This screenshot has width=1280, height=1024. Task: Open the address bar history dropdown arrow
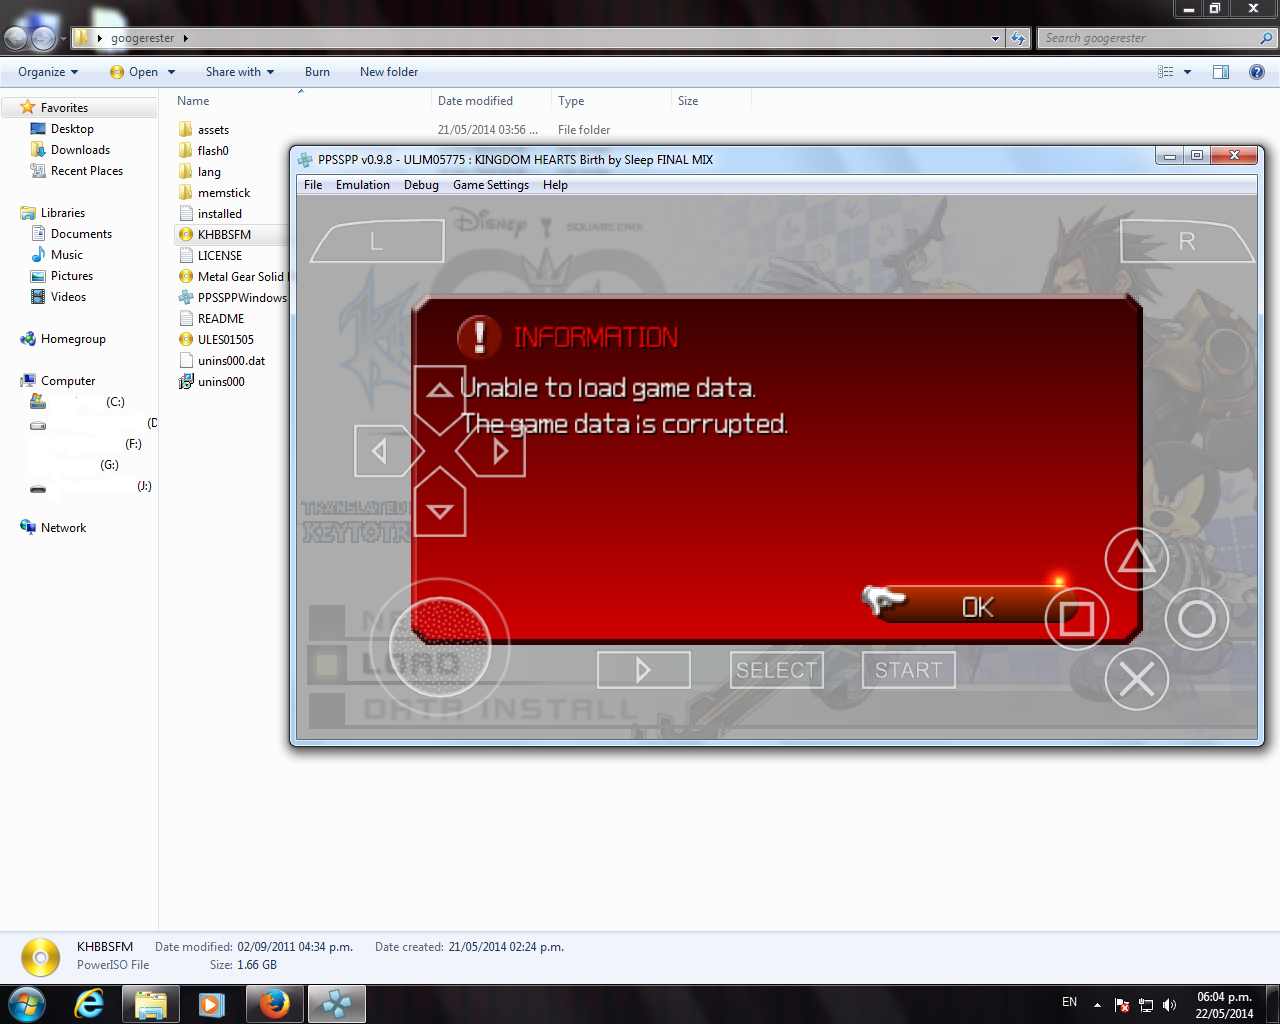995,39
